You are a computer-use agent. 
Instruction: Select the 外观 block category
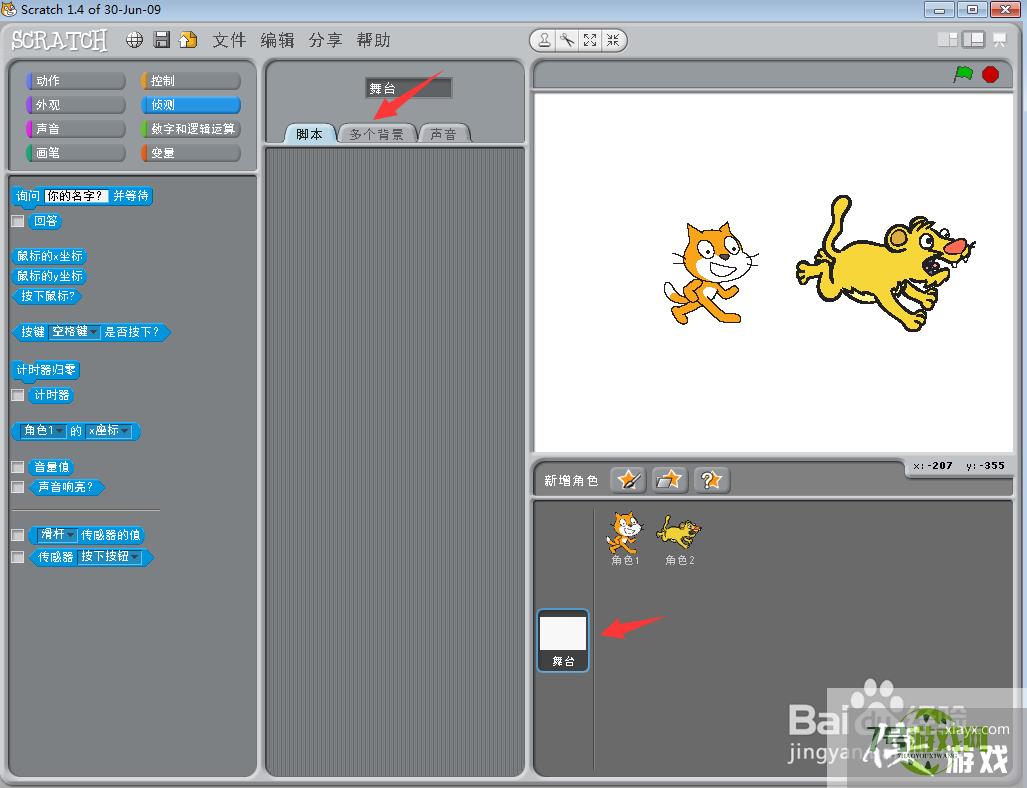coord(75,105)
